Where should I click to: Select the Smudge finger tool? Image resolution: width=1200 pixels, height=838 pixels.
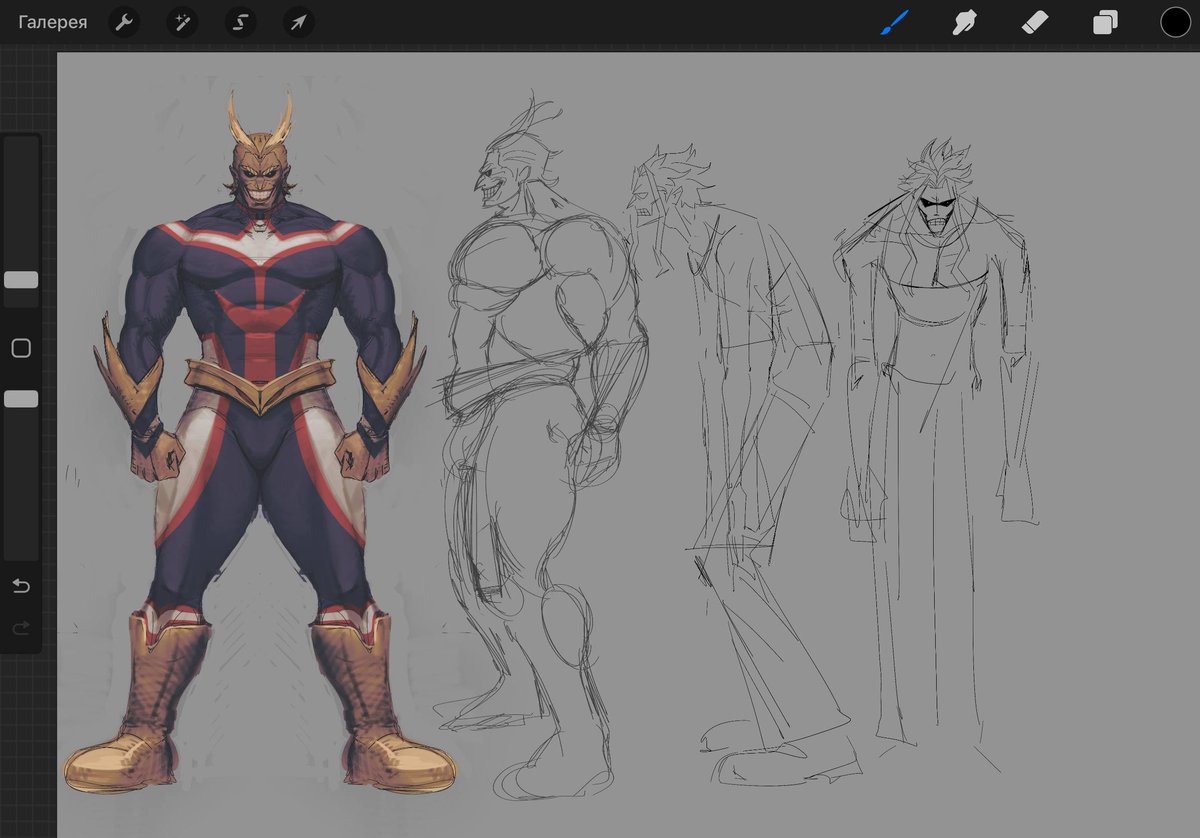point(964,22)
